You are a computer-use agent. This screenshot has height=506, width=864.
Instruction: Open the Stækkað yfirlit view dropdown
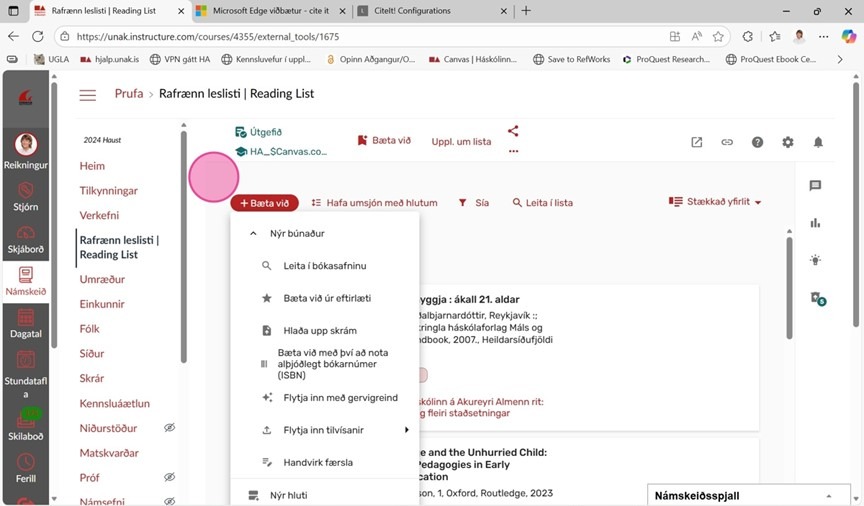(x=715, y=202)
